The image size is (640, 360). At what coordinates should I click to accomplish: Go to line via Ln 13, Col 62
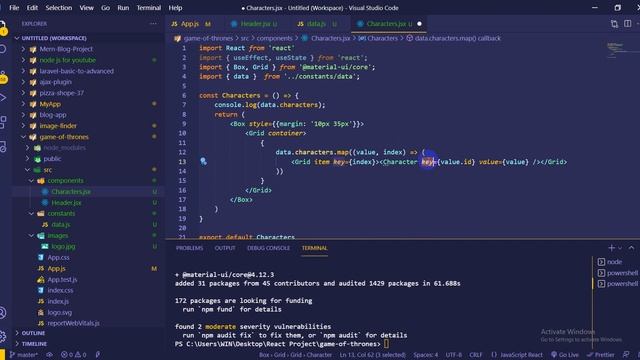pos(373,355)
